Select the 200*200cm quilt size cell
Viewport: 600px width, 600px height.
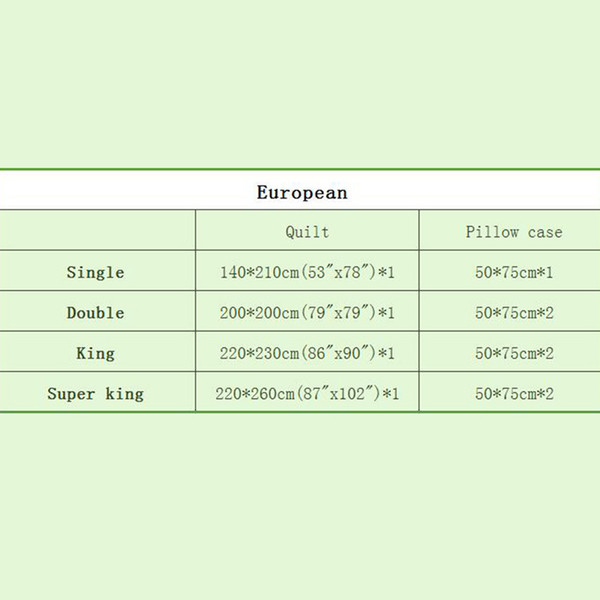[307, 311]
